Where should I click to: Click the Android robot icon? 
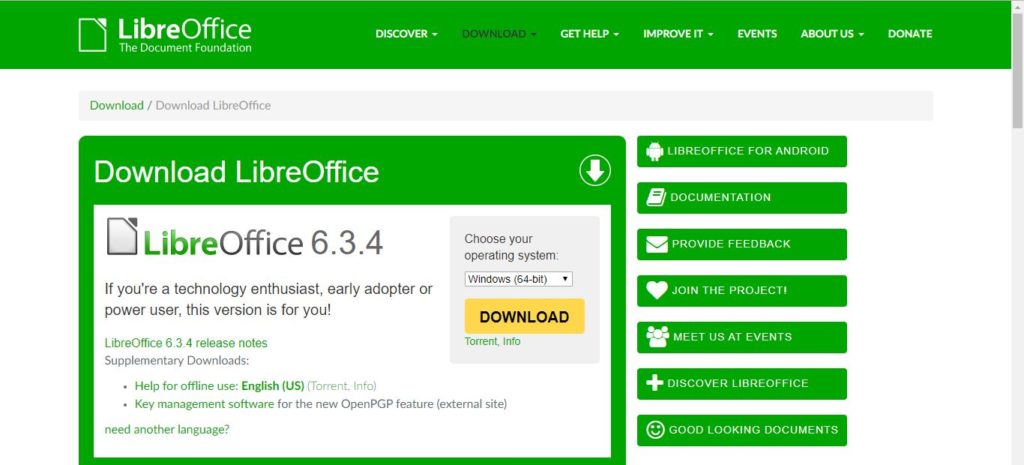click(x=654, y=151)
